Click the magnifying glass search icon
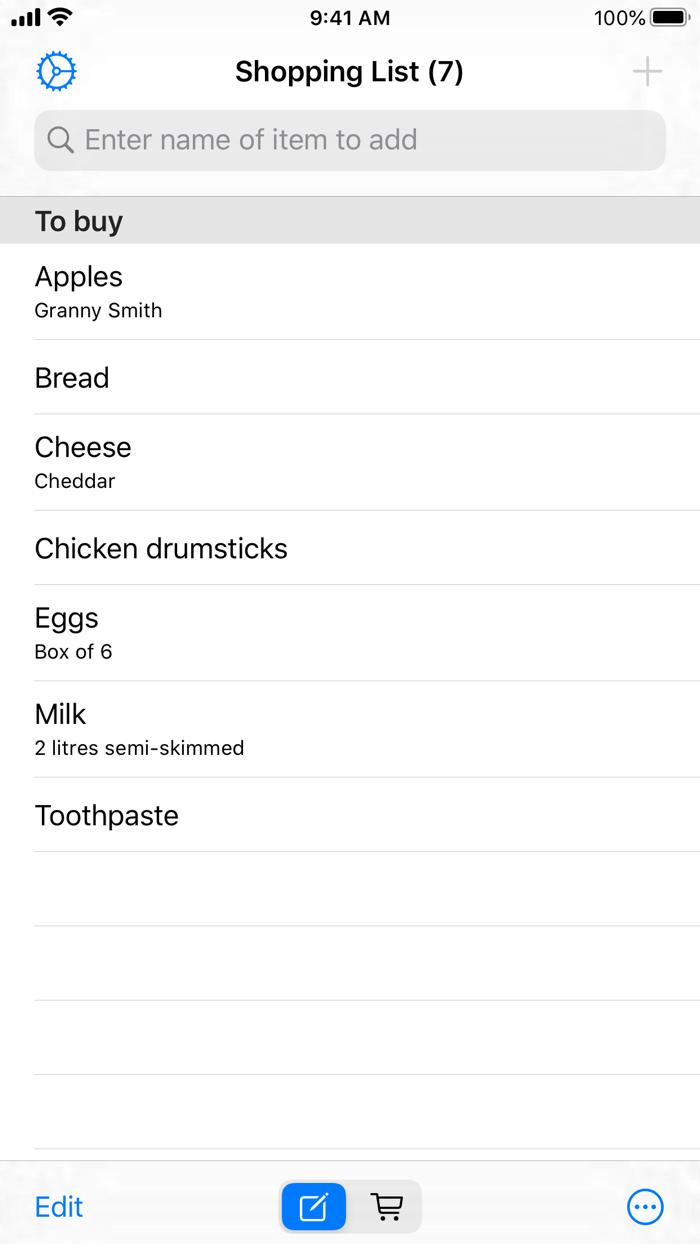 tap(60, 140)
